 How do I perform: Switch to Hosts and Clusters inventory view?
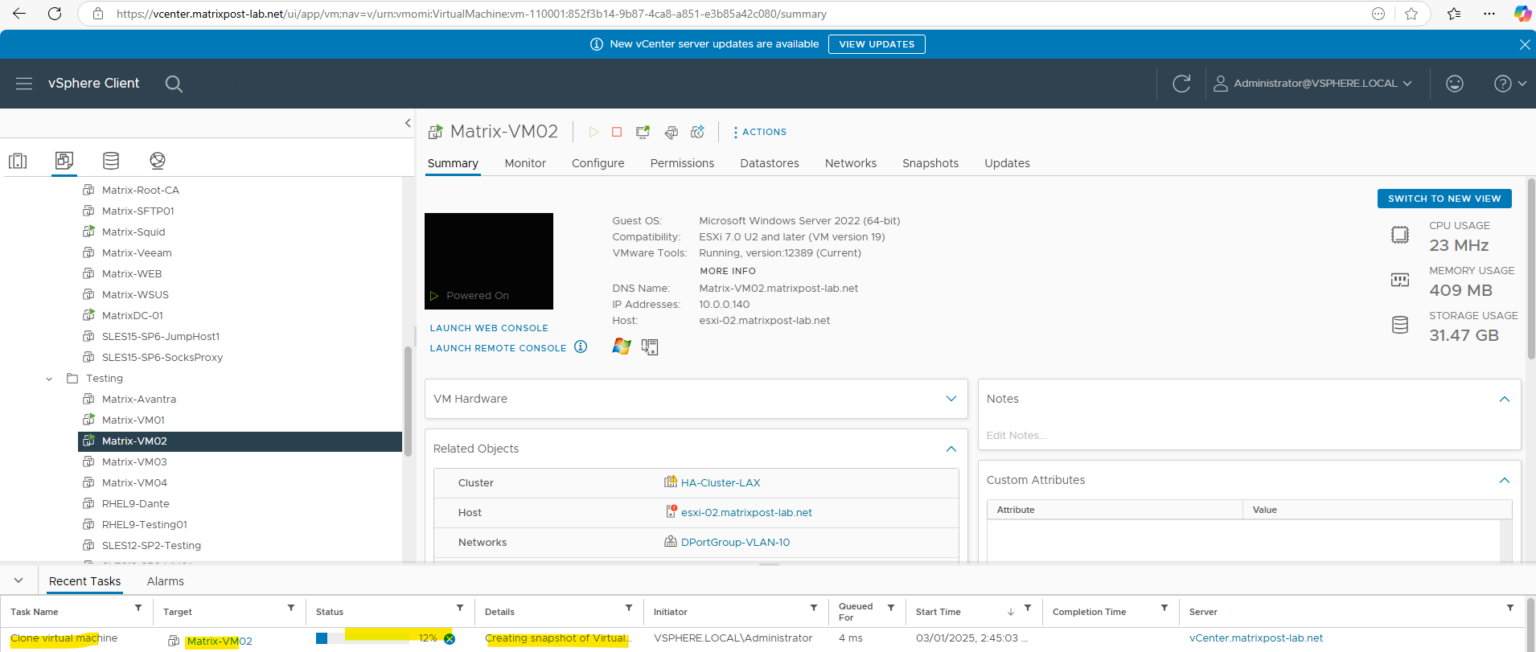coord(17,160)
